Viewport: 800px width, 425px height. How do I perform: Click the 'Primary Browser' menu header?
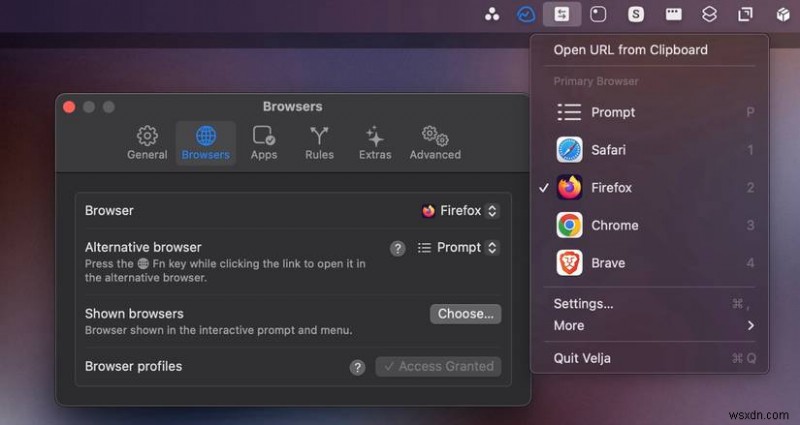tap(596, 82)
